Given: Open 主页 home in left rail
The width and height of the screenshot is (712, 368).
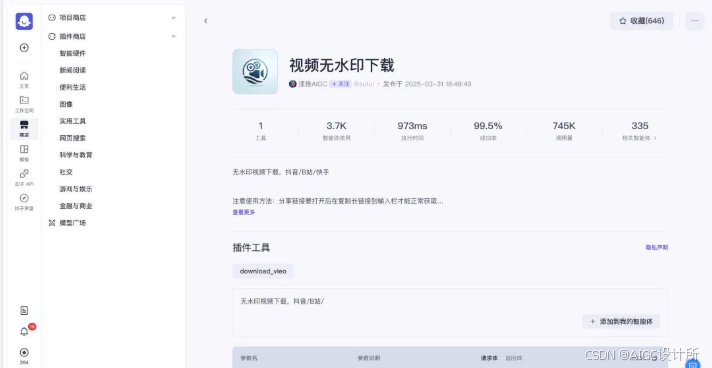Looking at the screenshot, I should [x=24, y=80].
